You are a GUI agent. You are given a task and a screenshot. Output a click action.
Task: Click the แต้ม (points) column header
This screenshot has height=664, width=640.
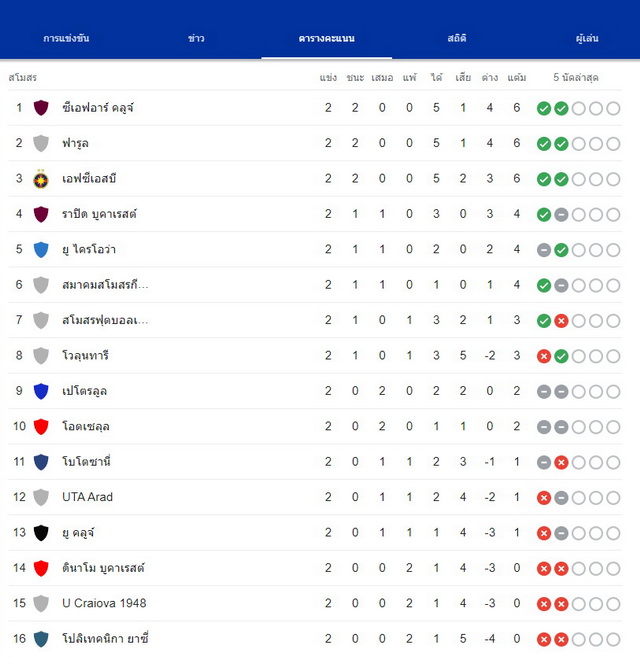click(x=517, y=77)
